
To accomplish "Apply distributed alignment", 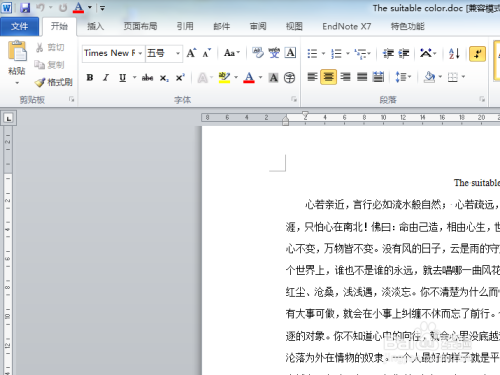I will tap(378, 77).
